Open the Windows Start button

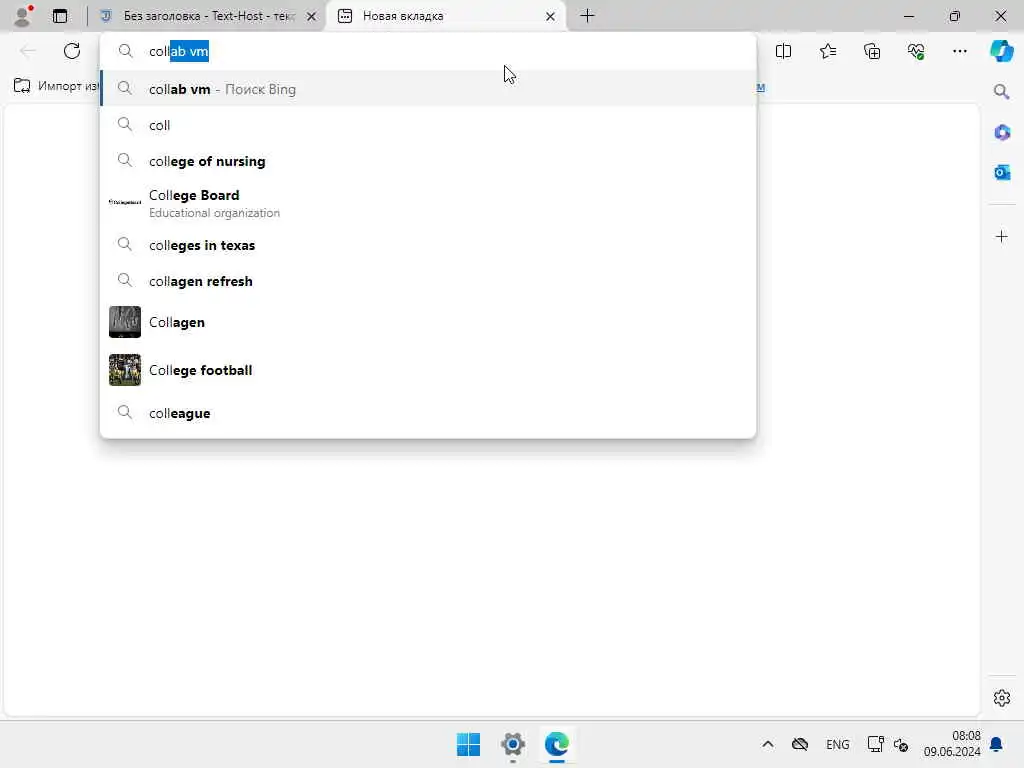[x=468, y=744]
